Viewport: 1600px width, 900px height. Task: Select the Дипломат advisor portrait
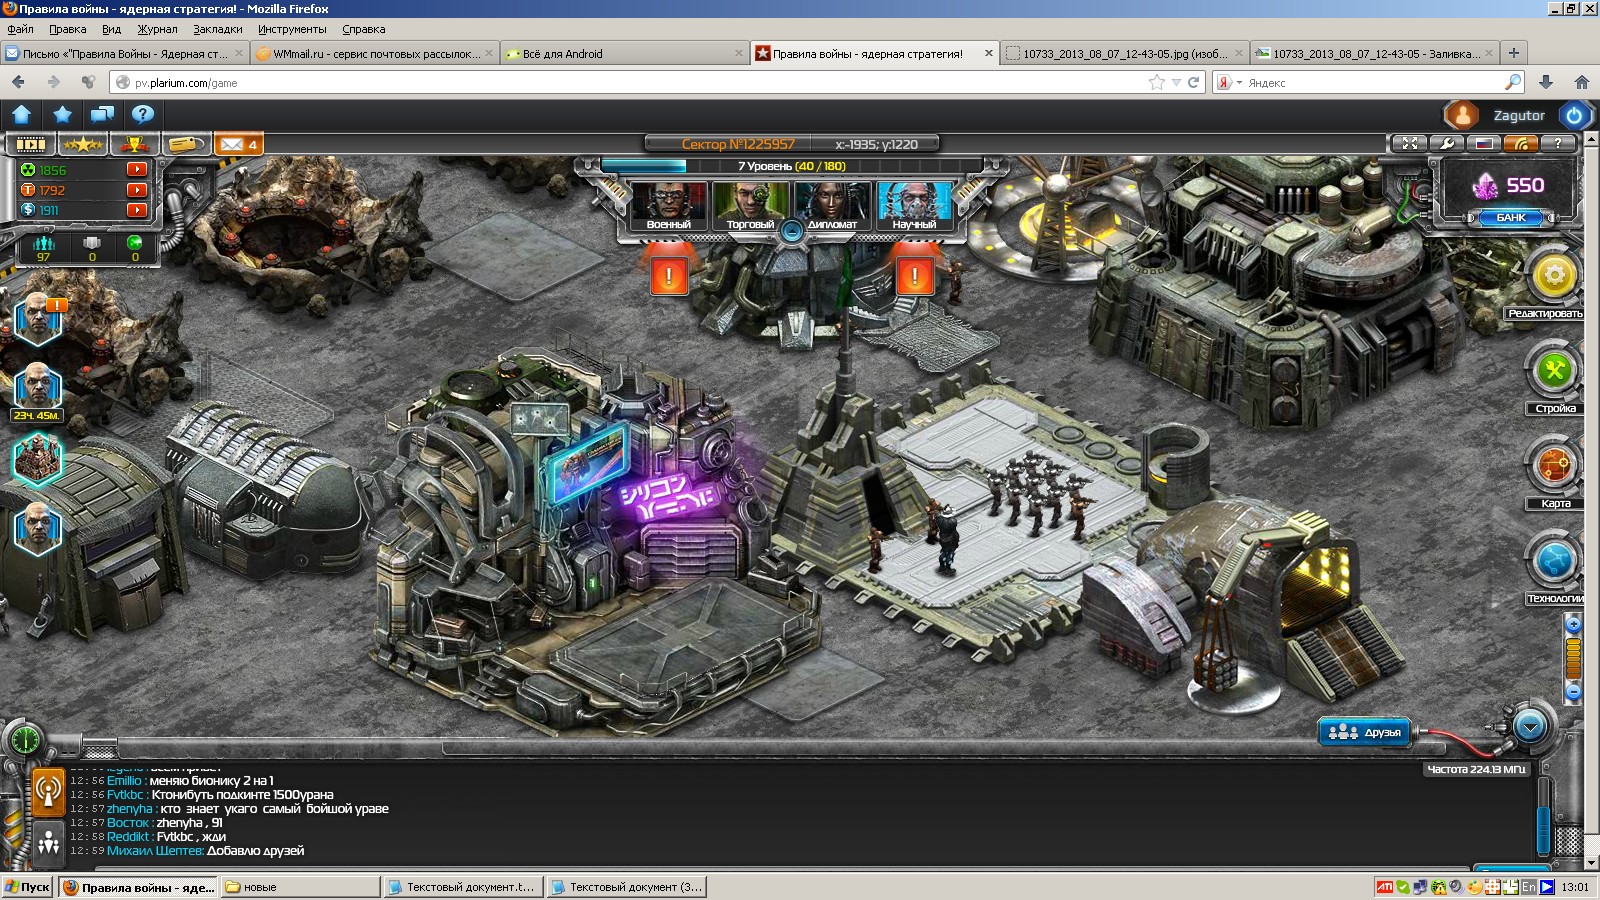pyautogui.click(x=832, y=206)
